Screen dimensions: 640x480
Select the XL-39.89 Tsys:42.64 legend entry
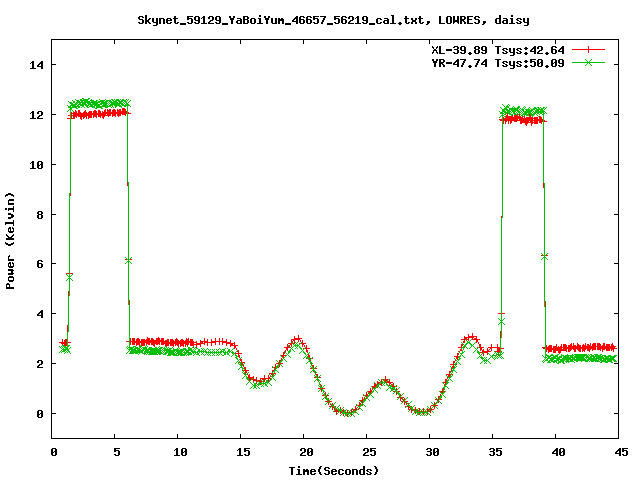pos(498,50)
